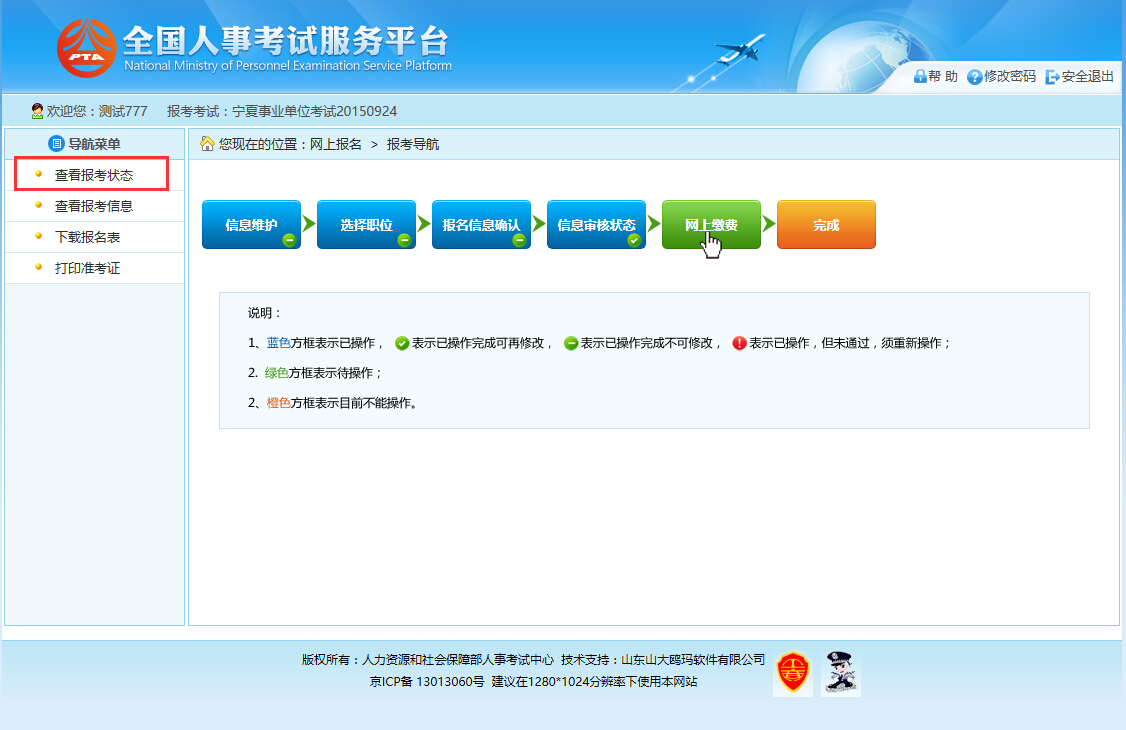1126x730 pixels.
Task: Select 查看报考信息 in navigation menu
Action: point(94,206)
